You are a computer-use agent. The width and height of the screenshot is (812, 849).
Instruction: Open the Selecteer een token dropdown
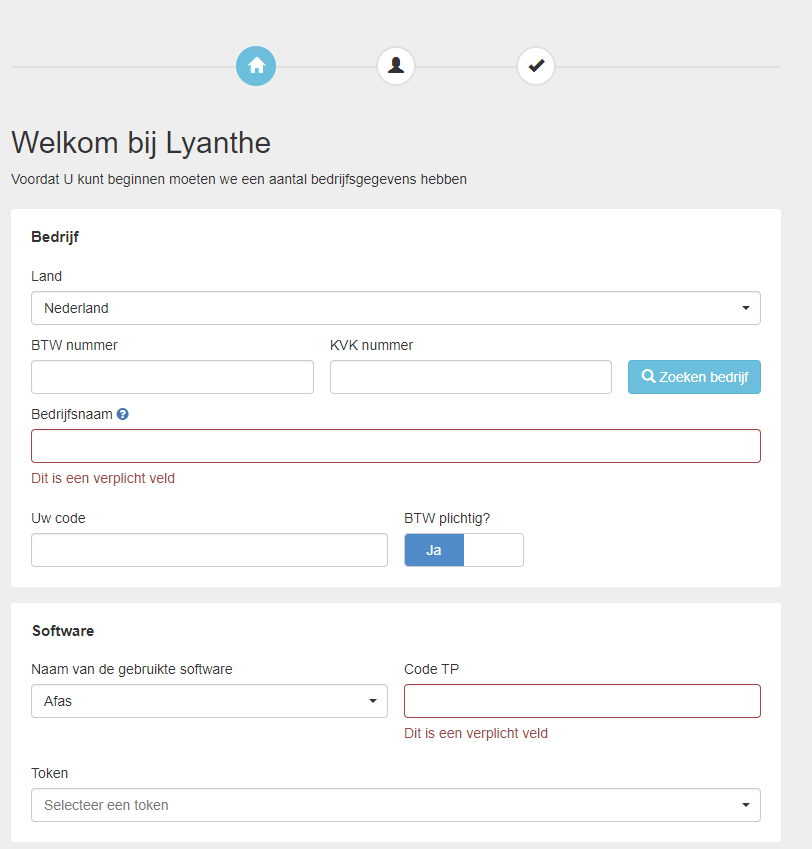395,805
